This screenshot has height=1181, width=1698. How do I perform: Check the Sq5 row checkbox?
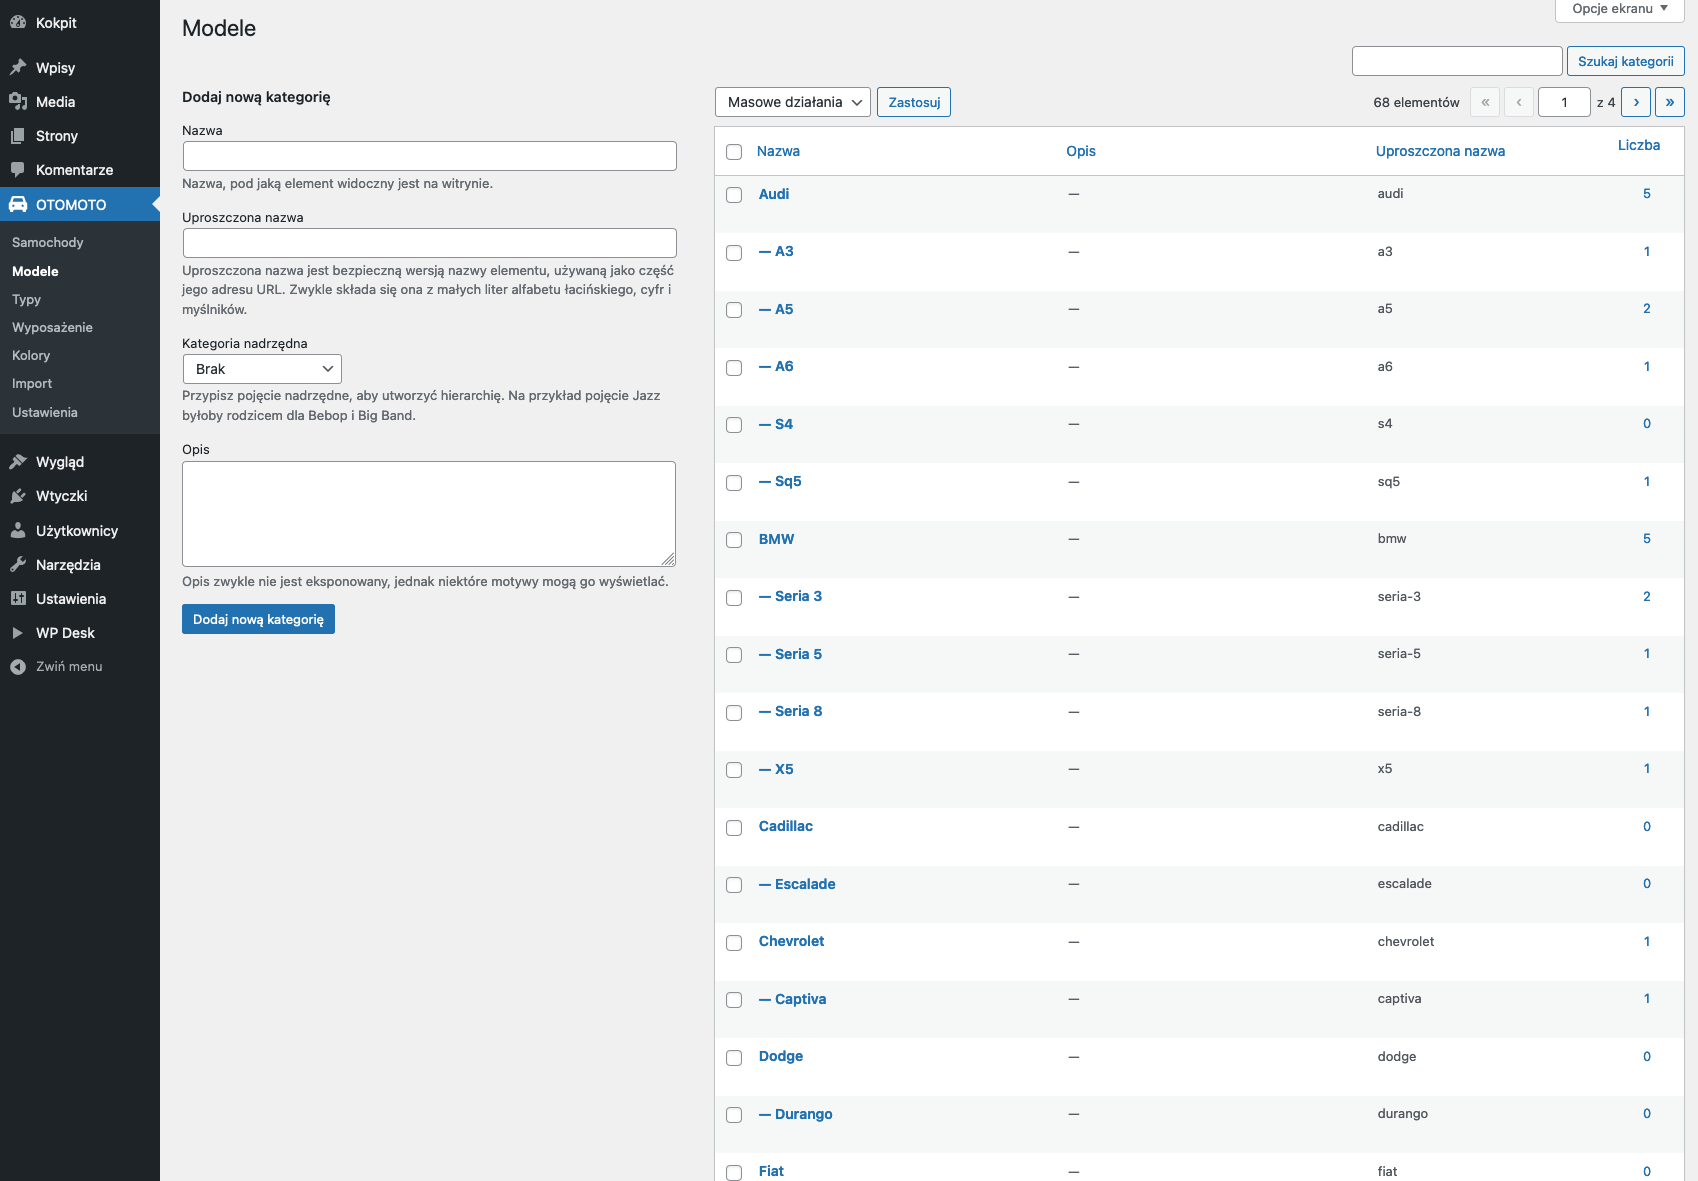coord(734,483)
